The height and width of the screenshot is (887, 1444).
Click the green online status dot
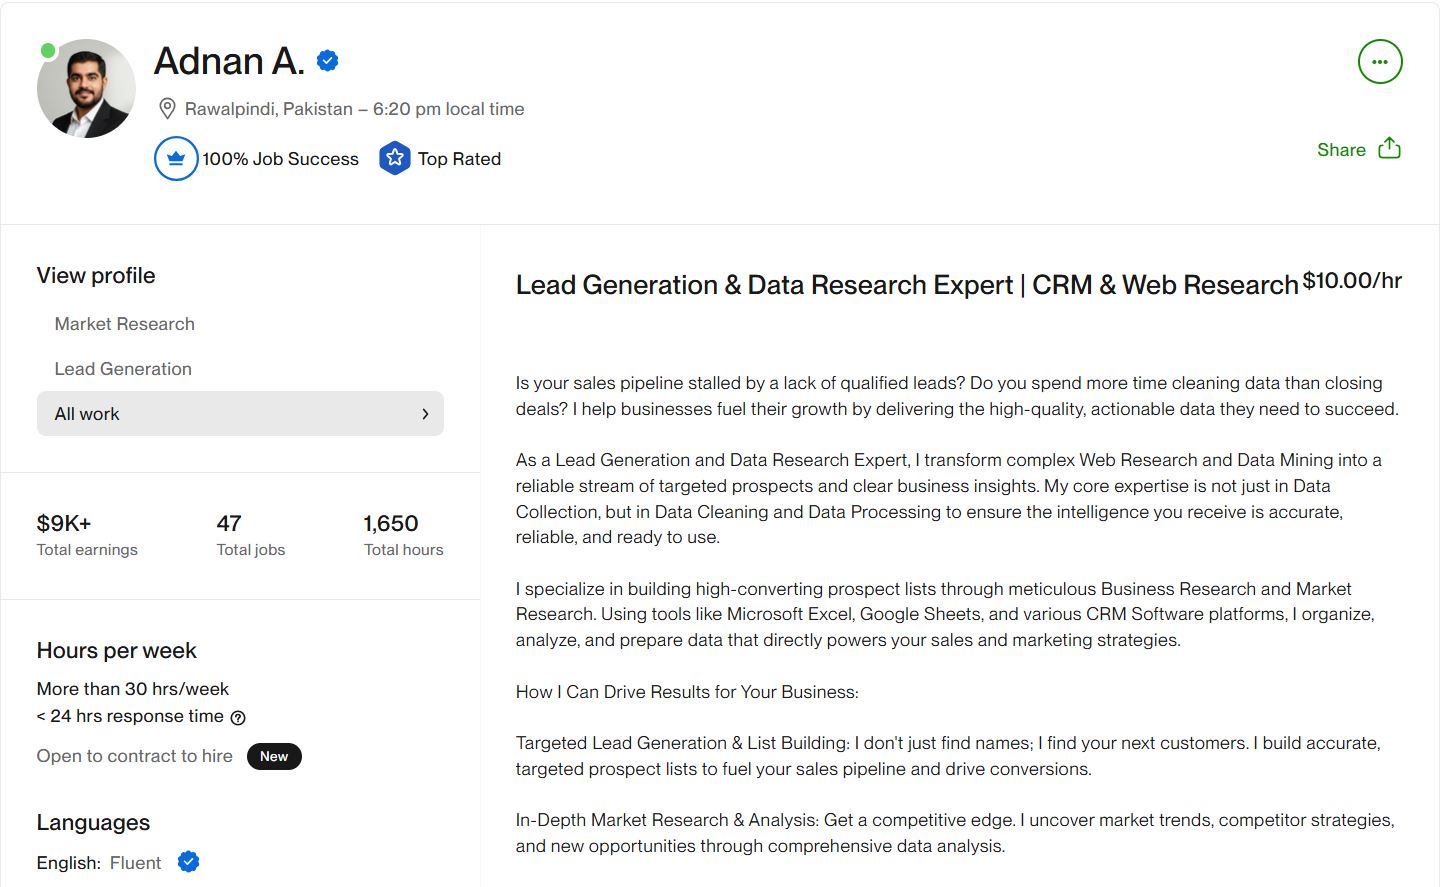[48, 50]
